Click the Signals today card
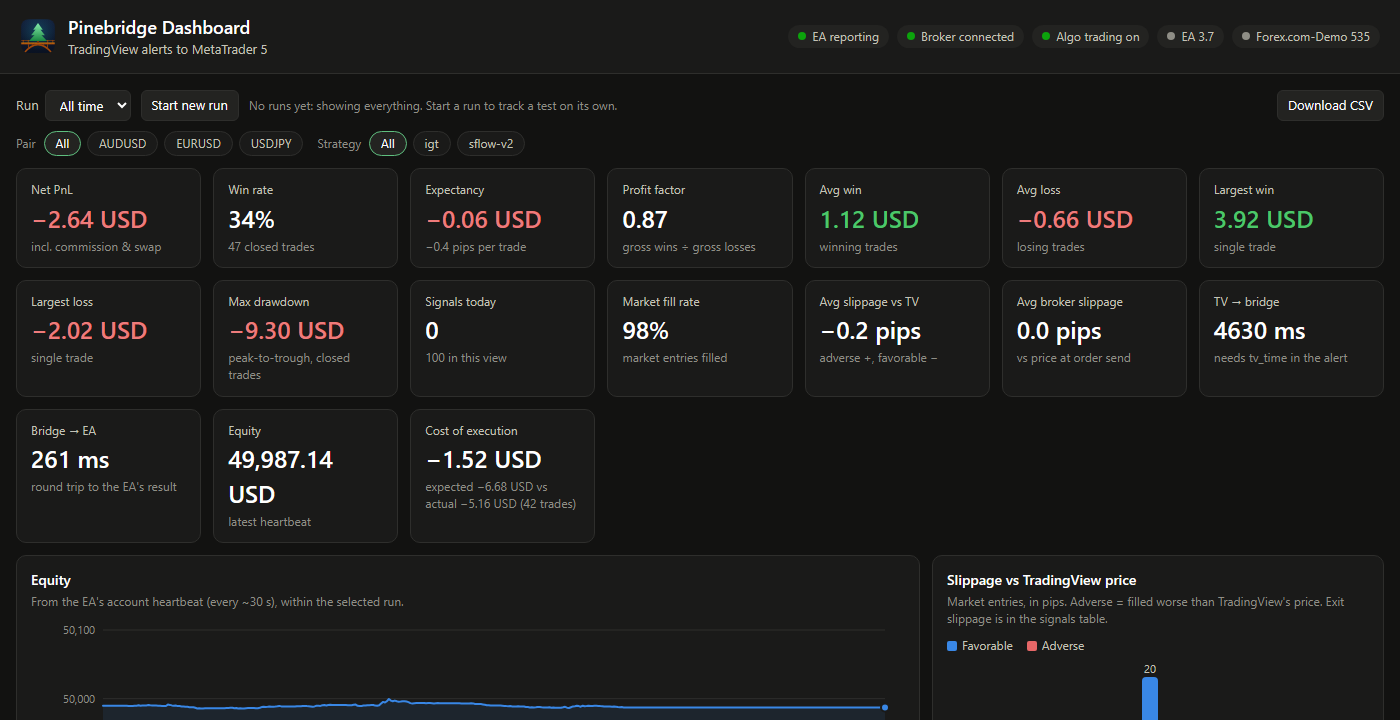The height and width of the screenshot is (720, 1400). [502, 338]
